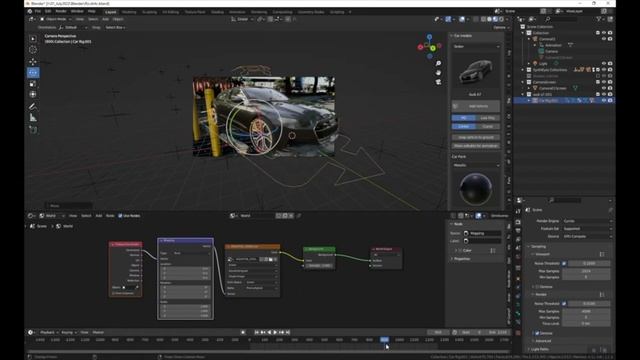The width and height of the screenshot is (640, 360).
Task: Click the Add vehicle button
Action: coord(476,106)
